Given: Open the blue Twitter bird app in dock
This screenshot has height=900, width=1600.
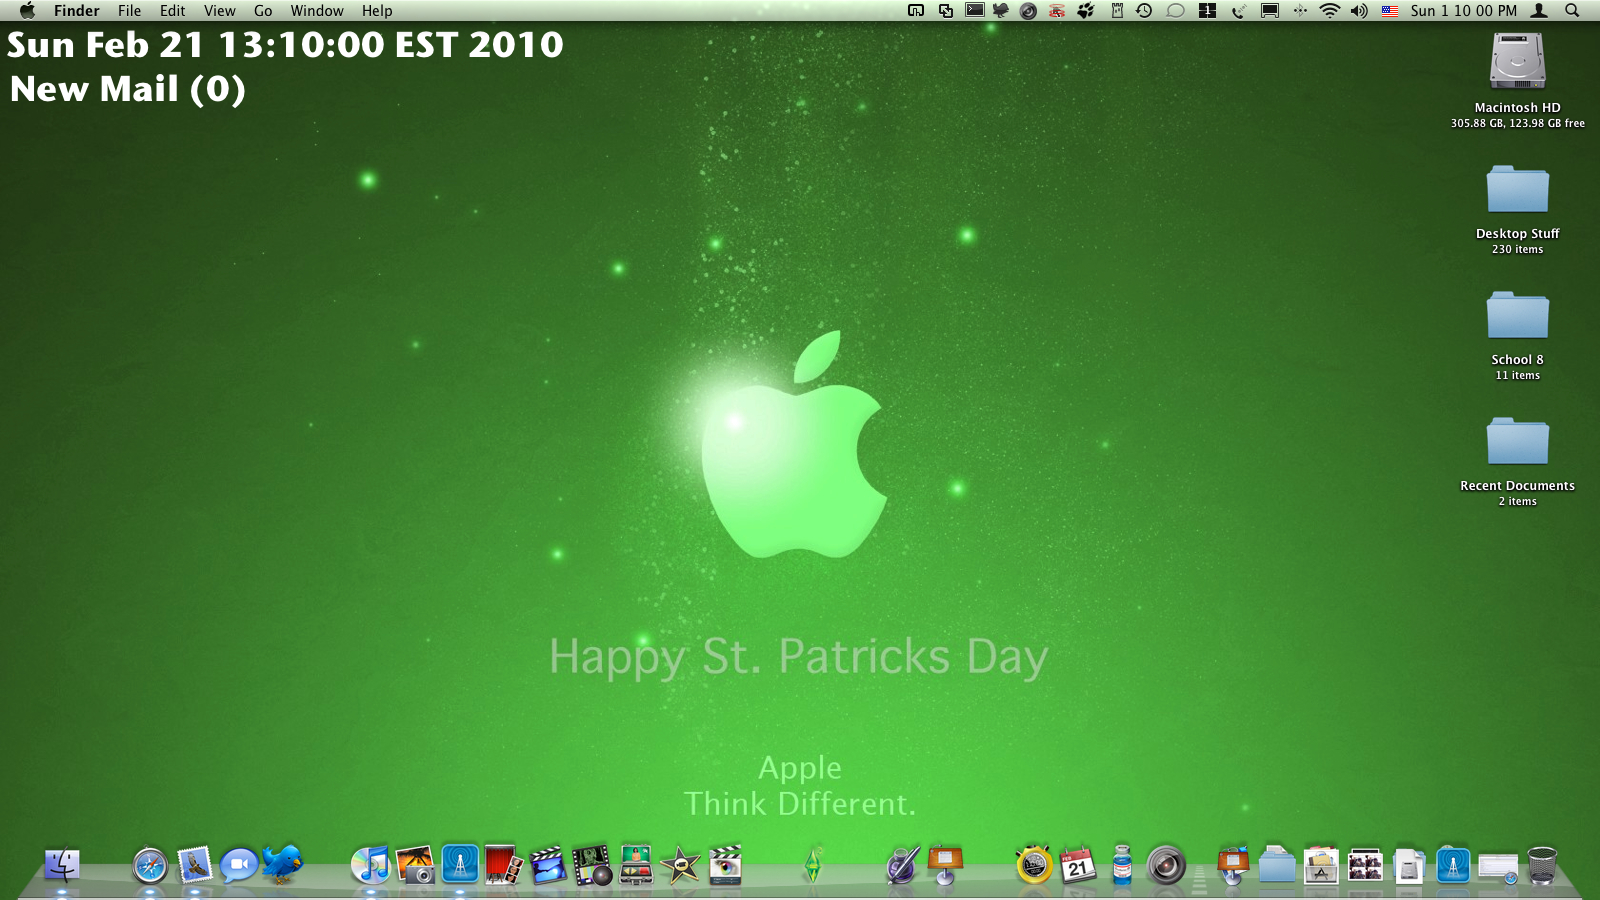Looking at the screenshot, I should tap(282, 863).
